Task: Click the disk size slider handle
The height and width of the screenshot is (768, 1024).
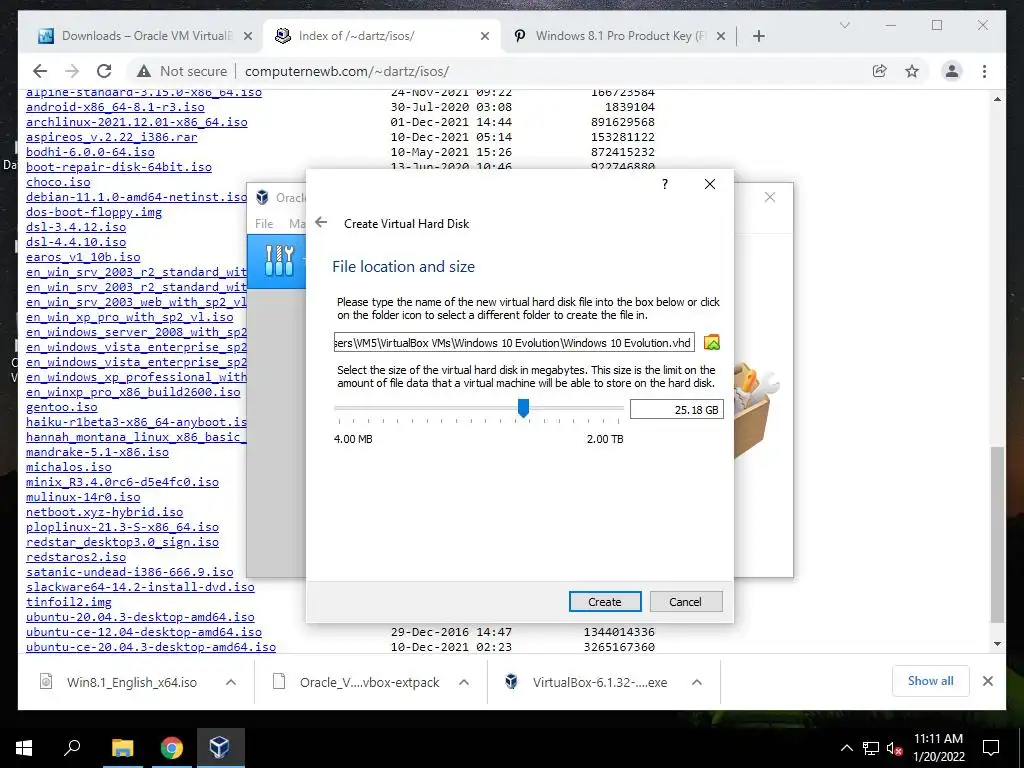Action: click(x=523, y=409)
